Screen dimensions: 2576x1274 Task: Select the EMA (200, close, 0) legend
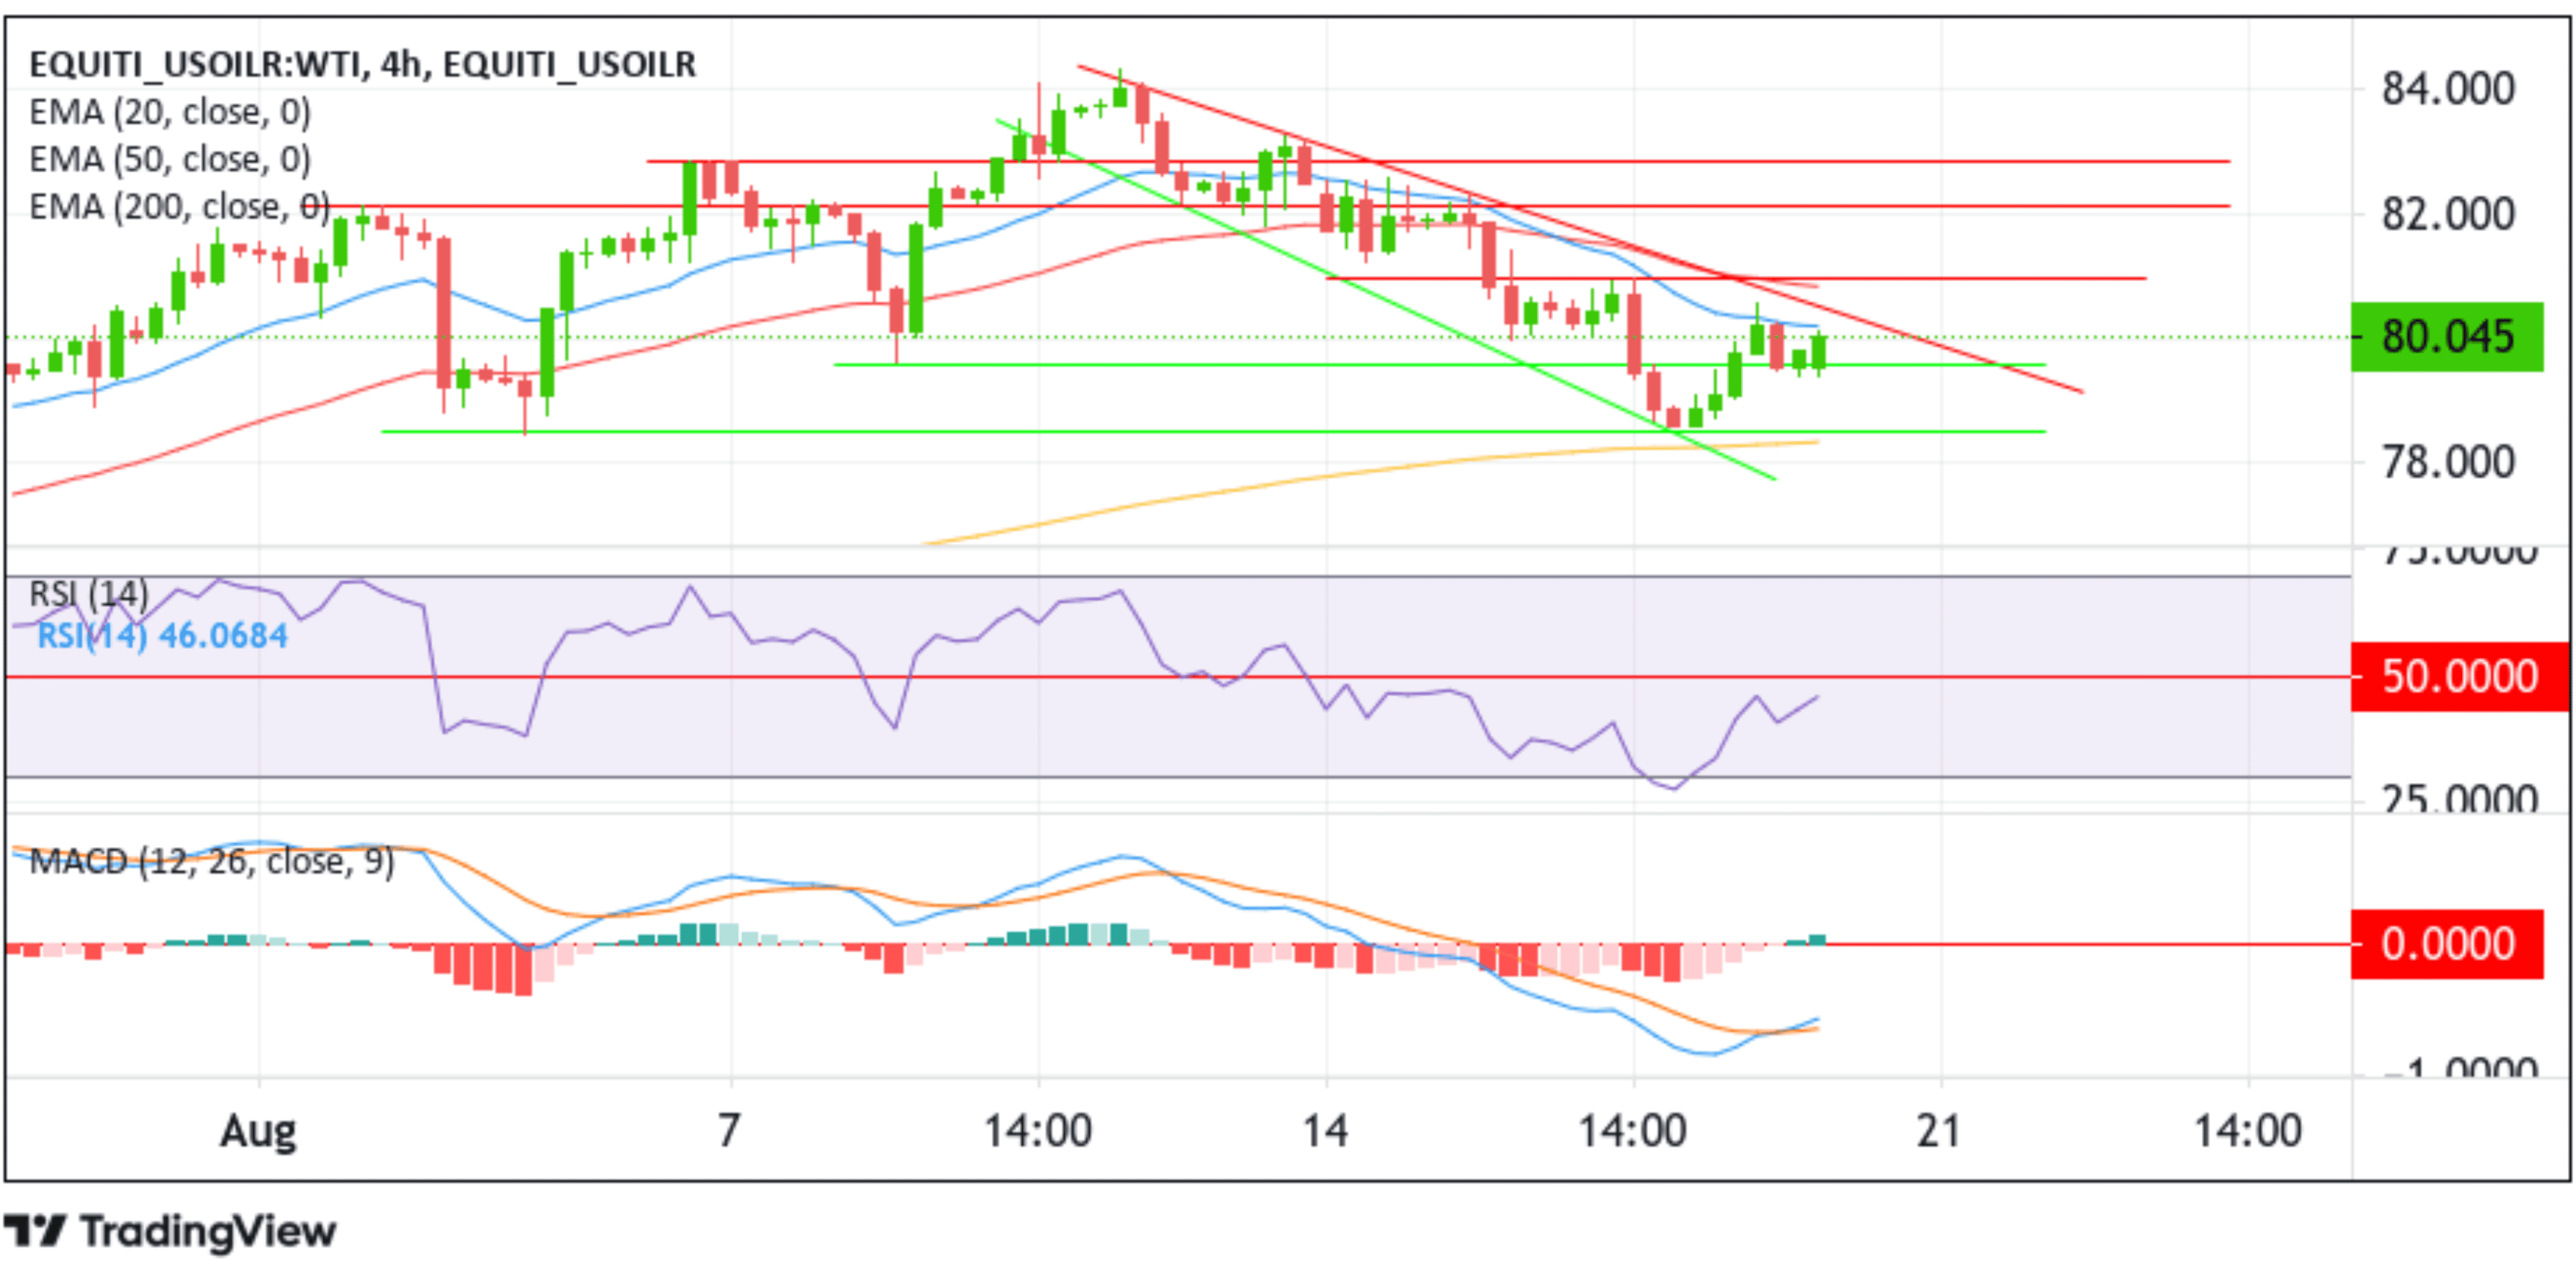tap(179, 206)
